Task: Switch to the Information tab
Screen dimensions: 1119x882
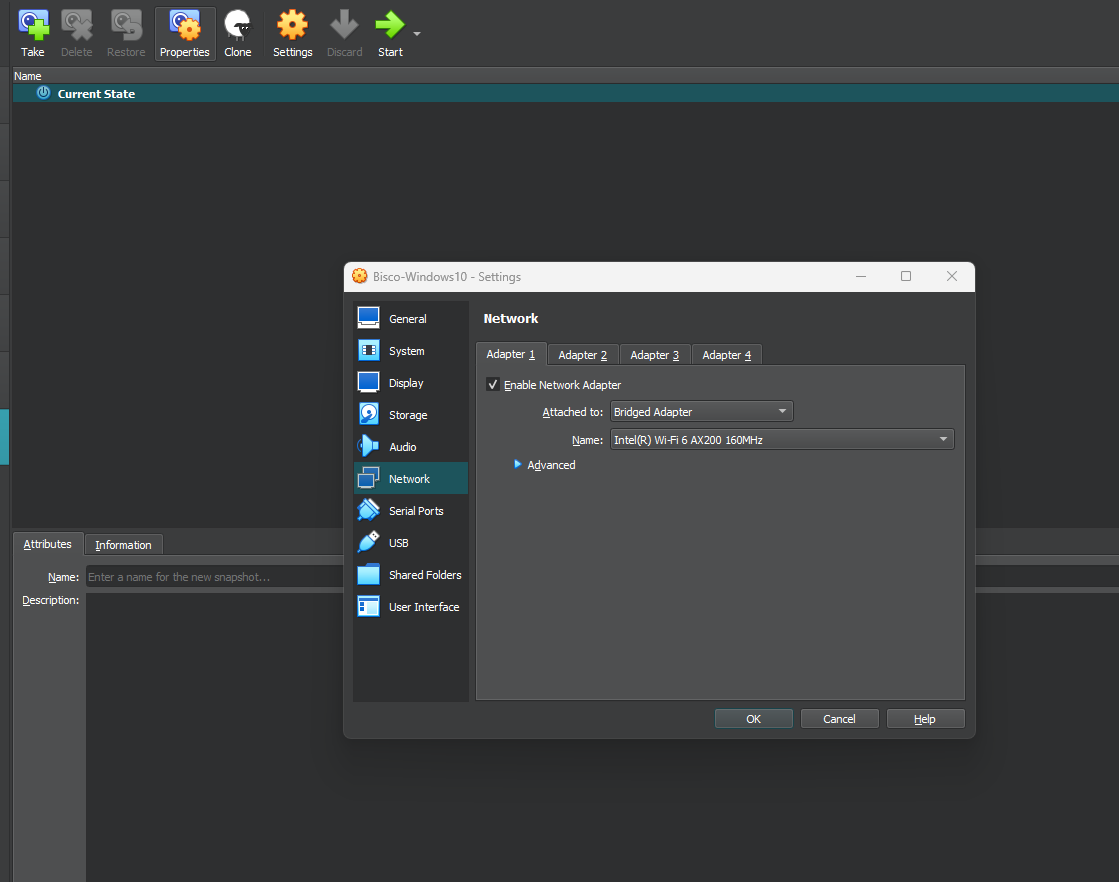Action: tap(123, 545)
